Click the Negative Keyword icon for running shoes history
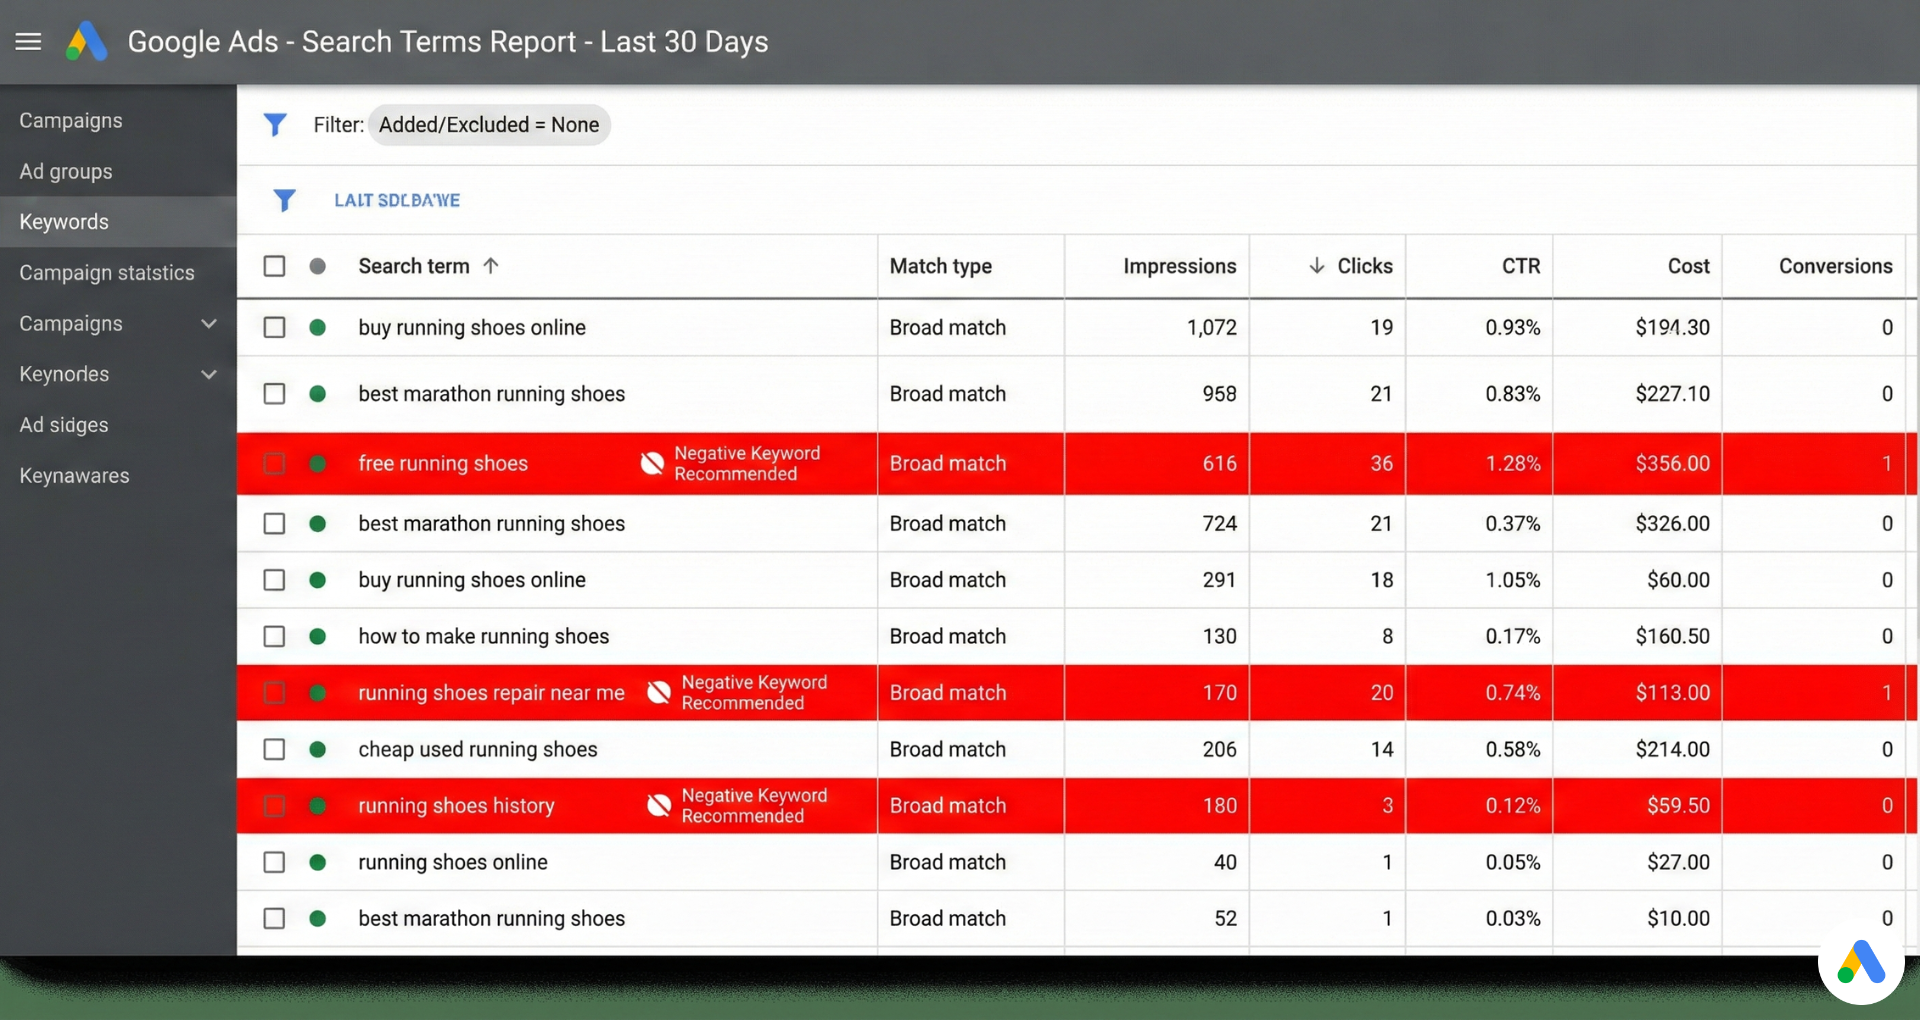1920x1020 pixels. (x=658, y=805)
